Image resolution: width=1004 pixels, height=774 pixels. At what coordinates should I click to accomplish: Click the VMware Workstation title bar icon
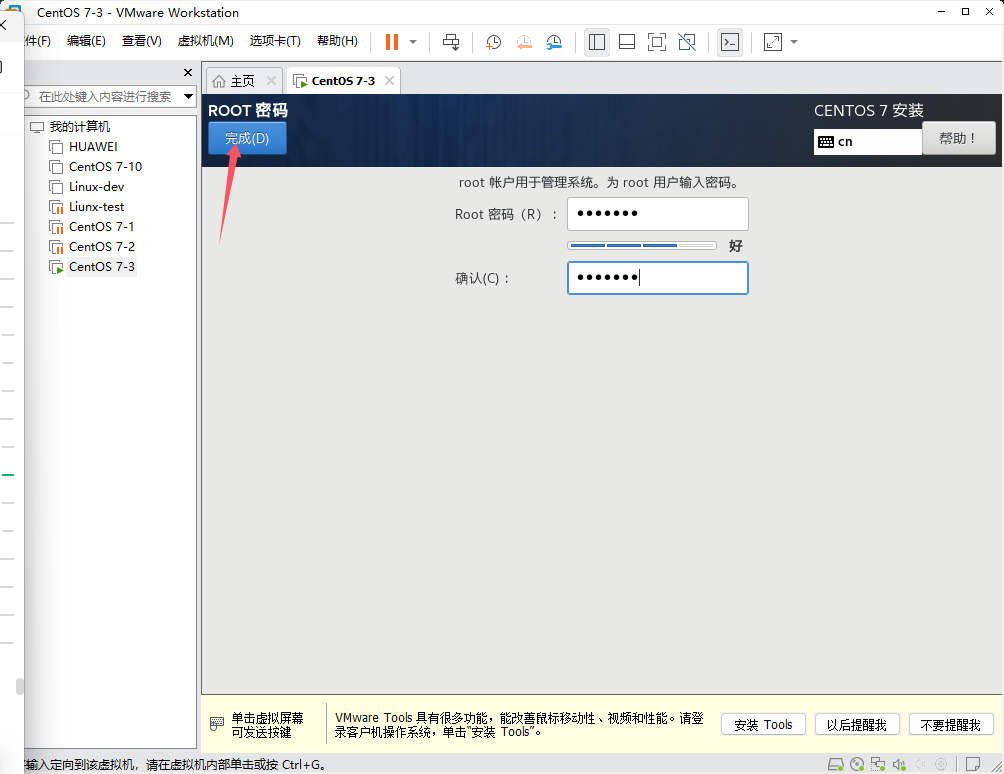tap(13, 11)
